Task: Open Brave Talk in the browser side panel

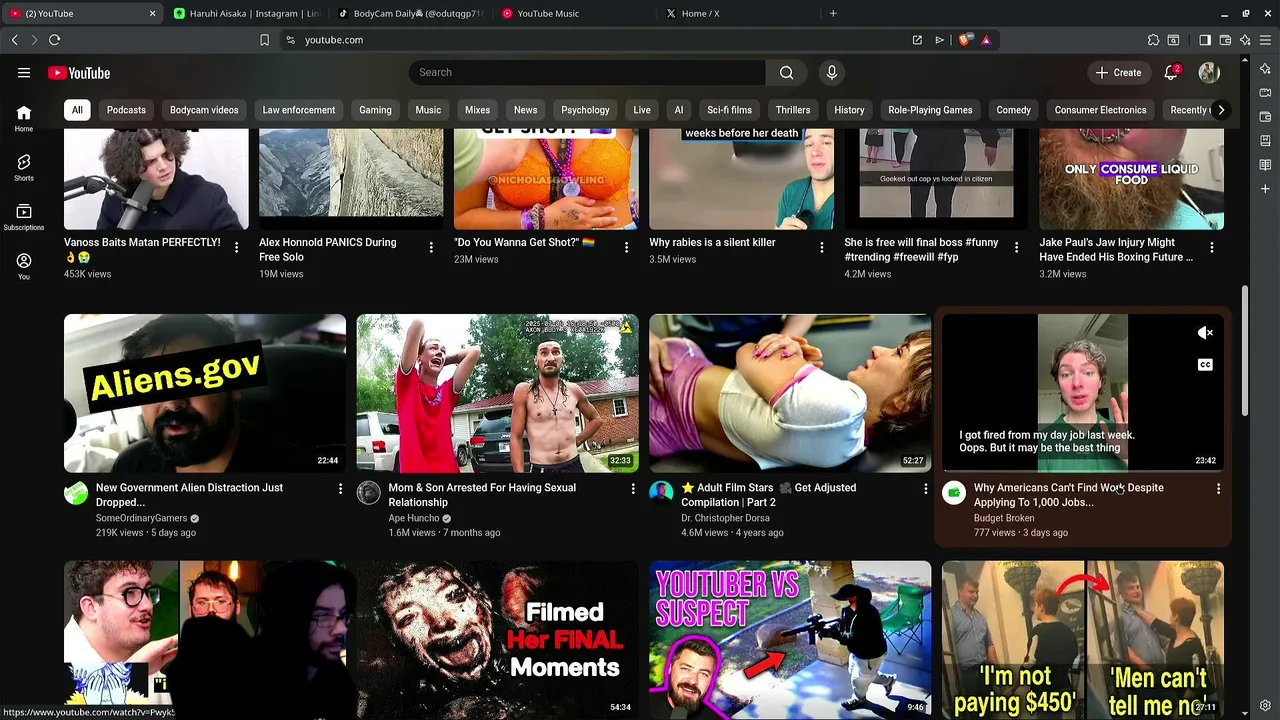Action: (x=1265, y=93)
